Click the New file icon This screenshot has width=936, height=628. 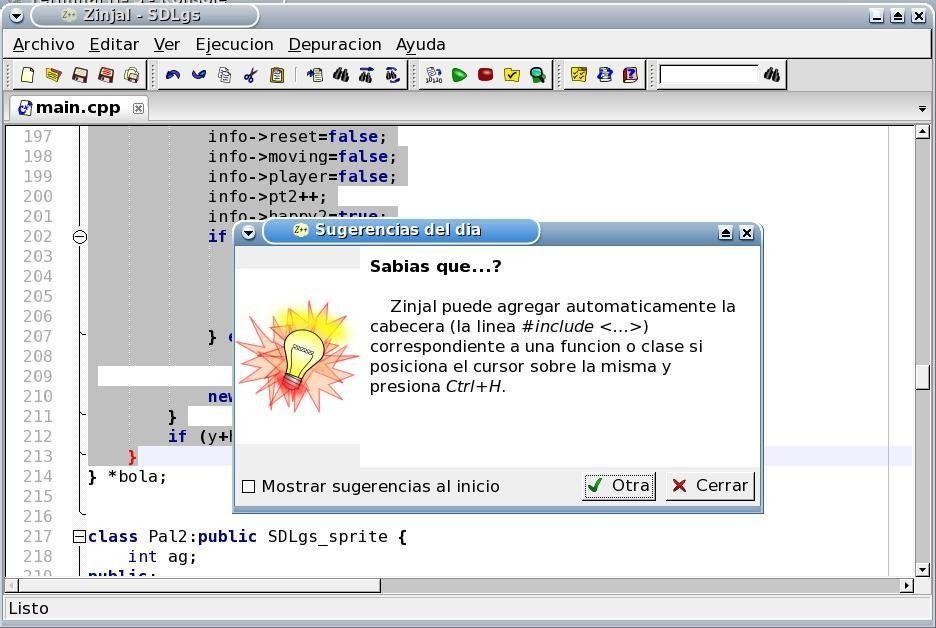point(27,75)
